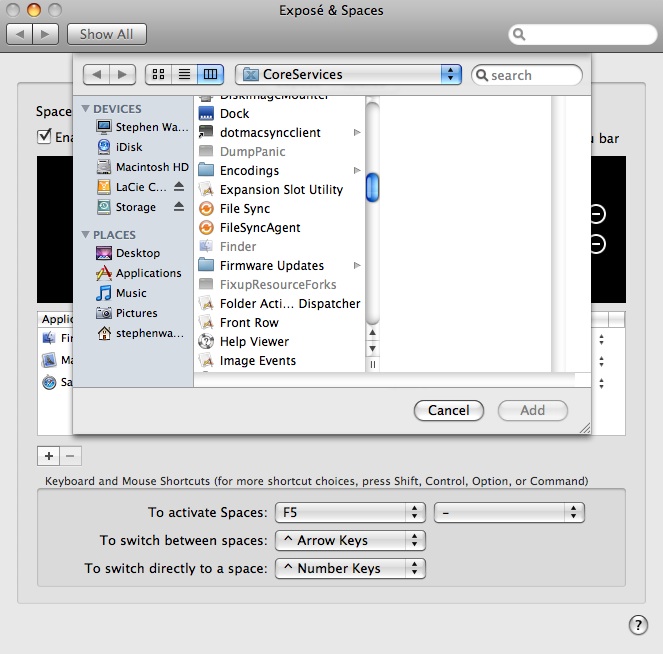Expand the Firmware Updates arrow
Viewport: 663px width, 654px height.
357,265
